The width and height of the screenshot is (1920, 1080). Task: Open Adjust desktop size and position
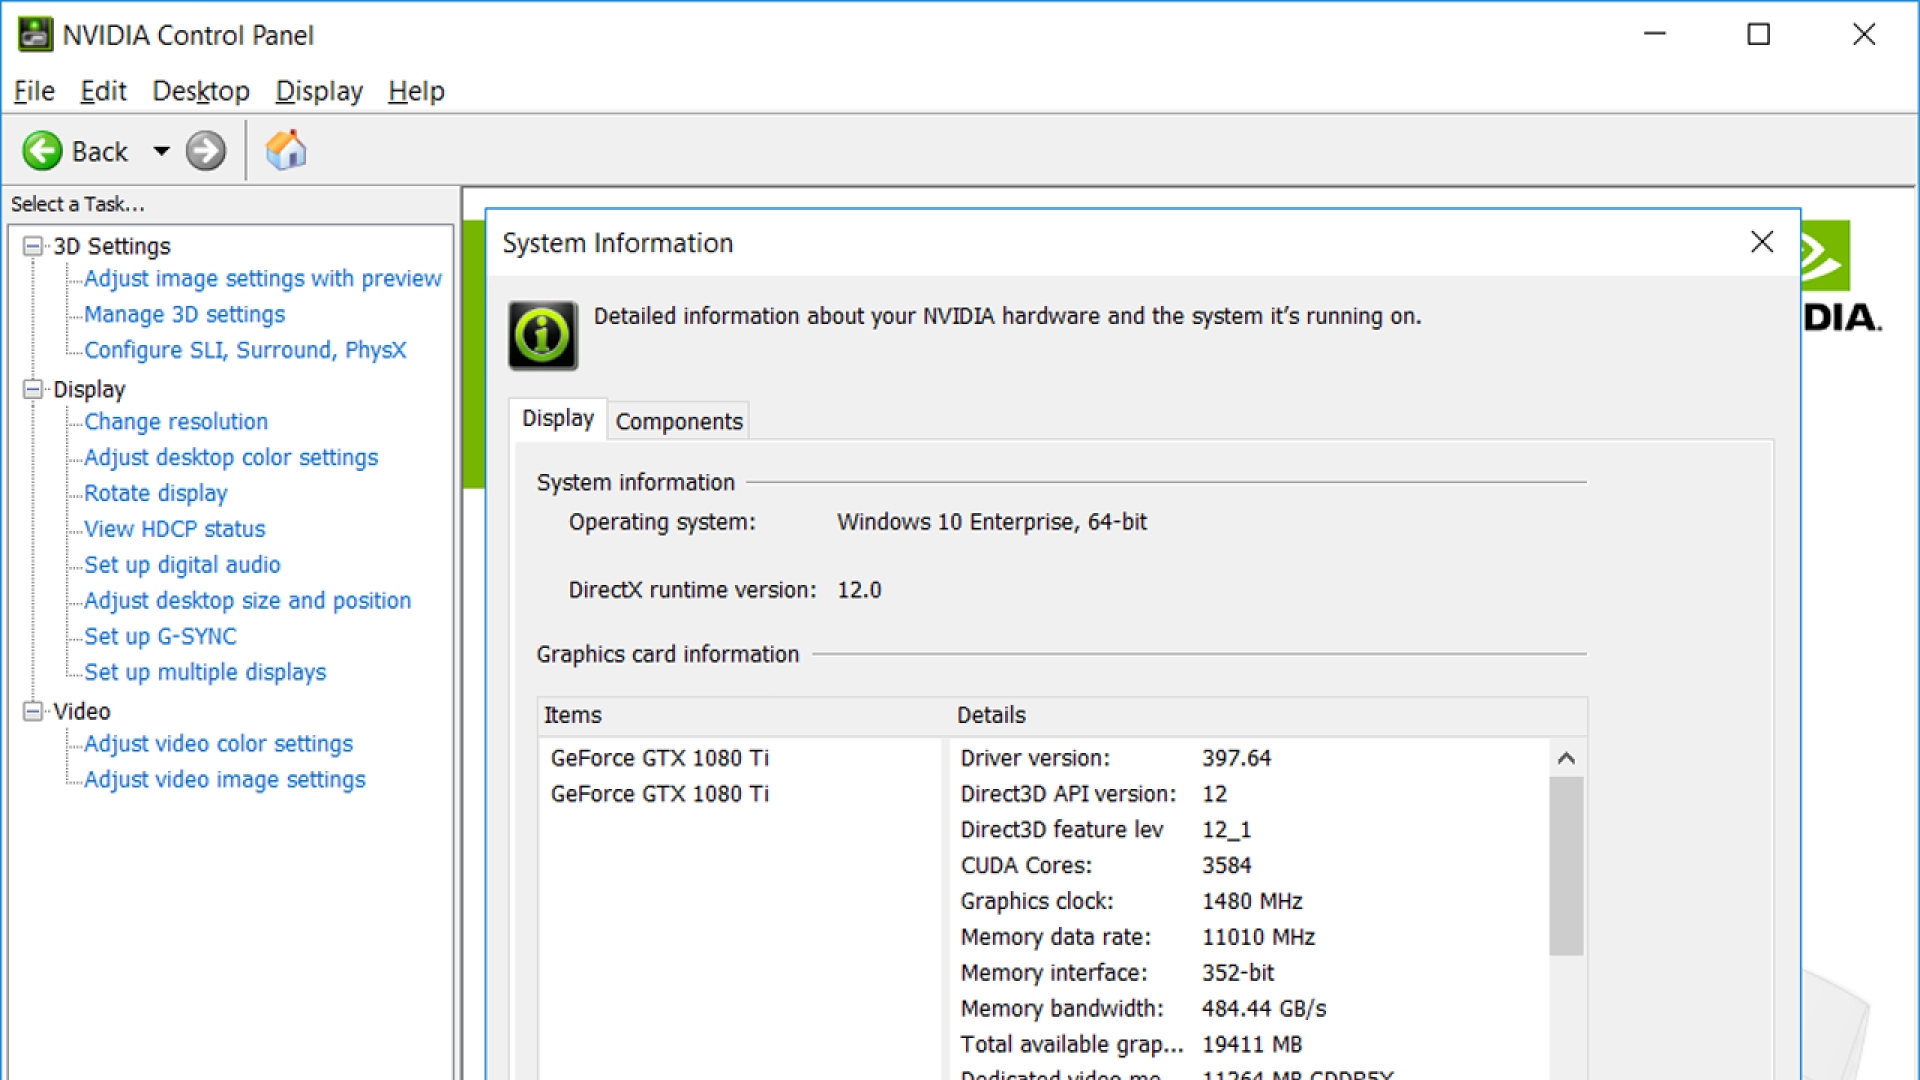tap(248, 600)
